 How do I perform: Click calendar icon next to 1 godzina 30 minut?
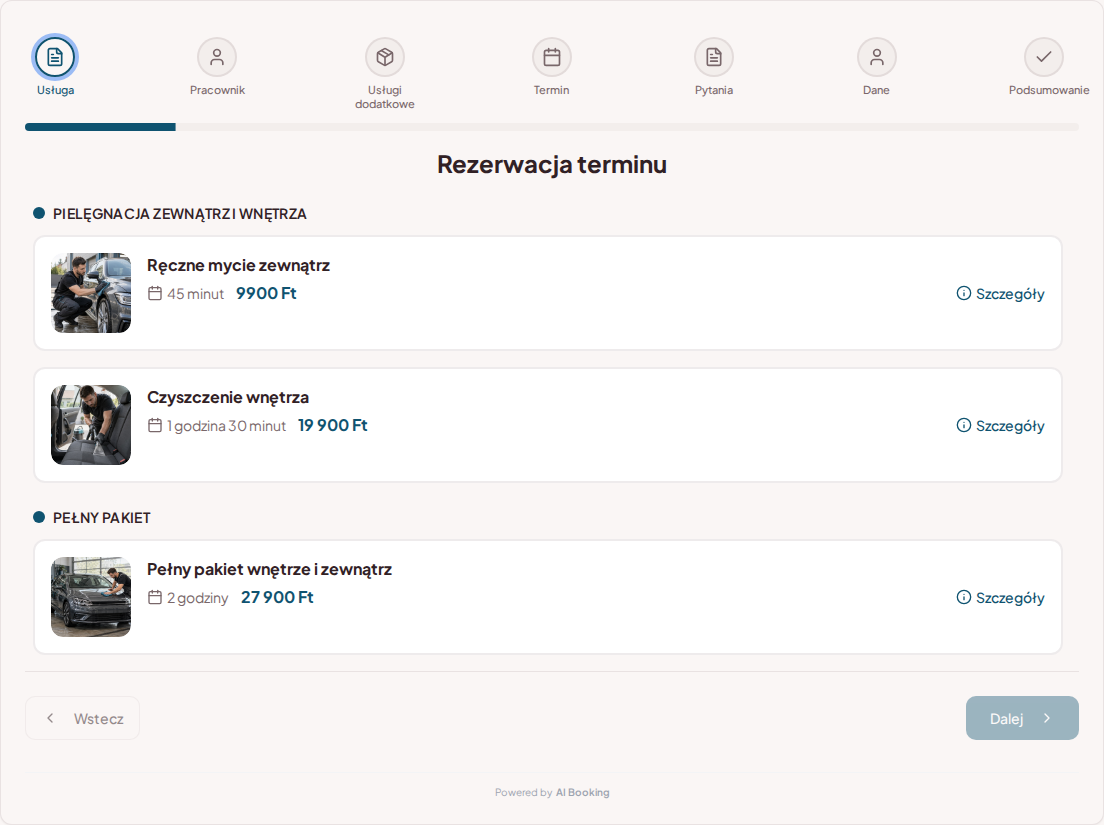[155, 425]
